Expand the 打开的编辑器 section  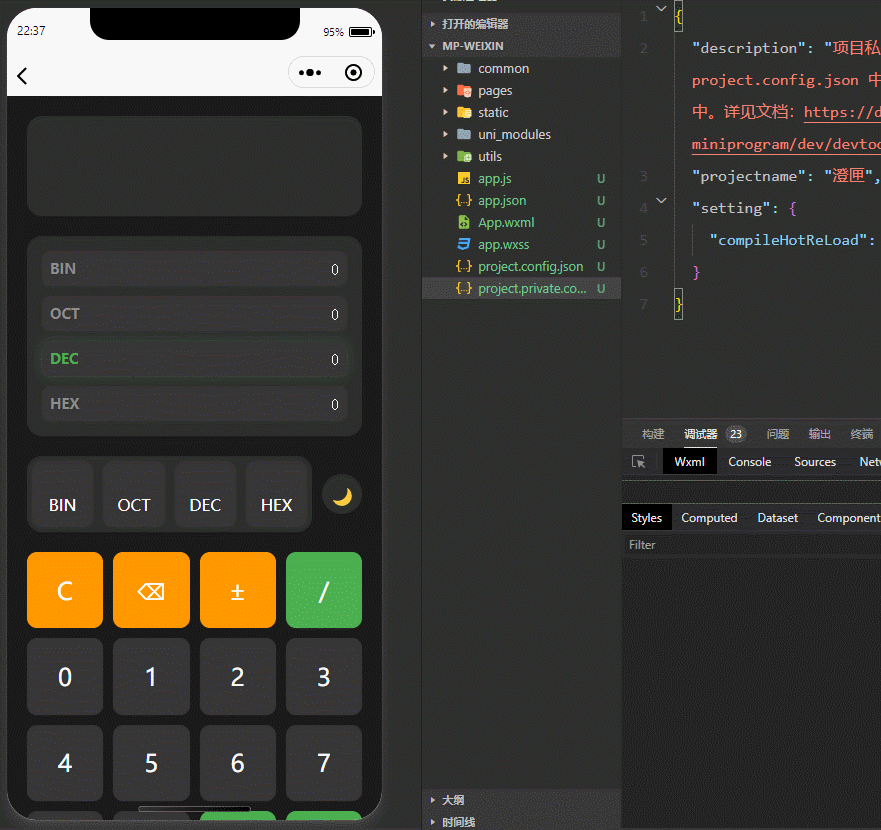(521, 24)
